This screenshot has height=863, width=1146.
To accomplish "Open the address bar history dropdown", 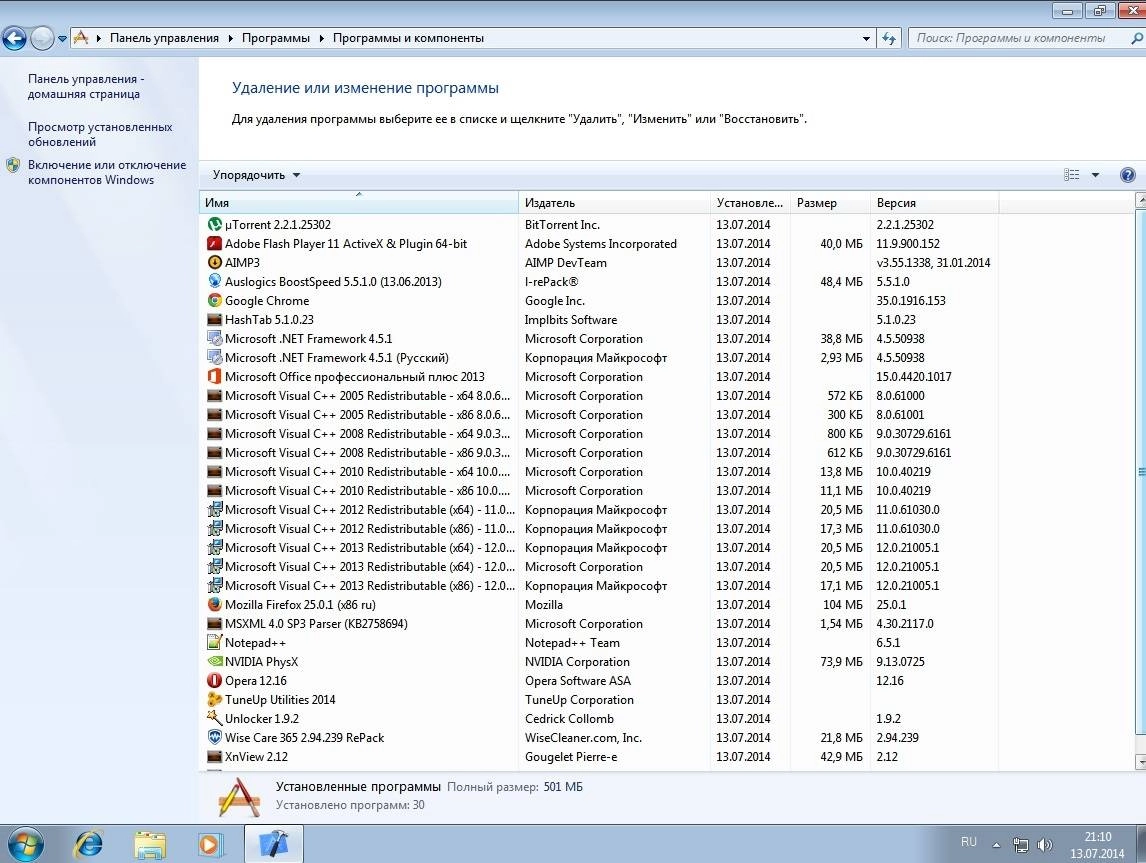I will click(866, 38).
